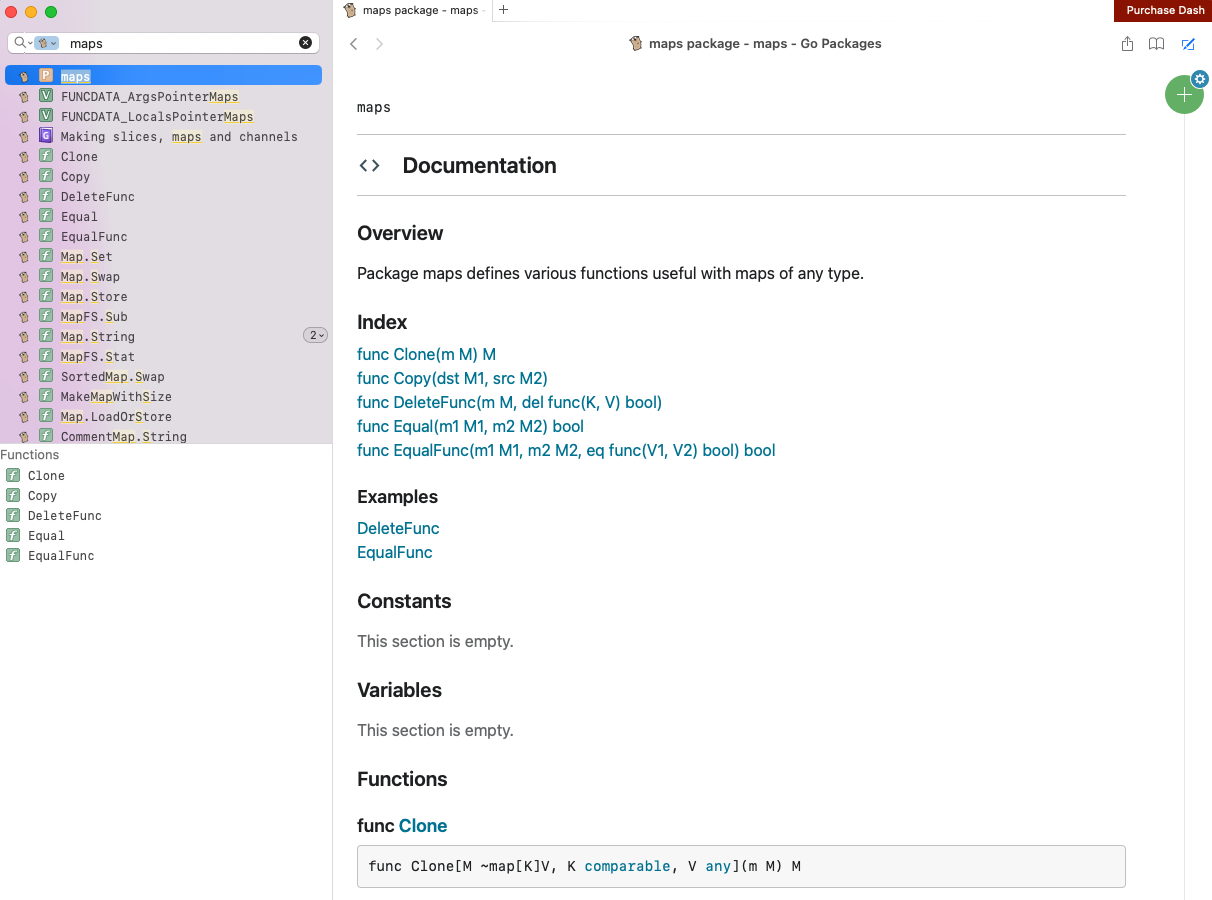Image resolution: width=1212 pixels, height=900 pixels.
Task: Open the EqualFunc example link
Action: pyautogui.click(x=394, y=552)
